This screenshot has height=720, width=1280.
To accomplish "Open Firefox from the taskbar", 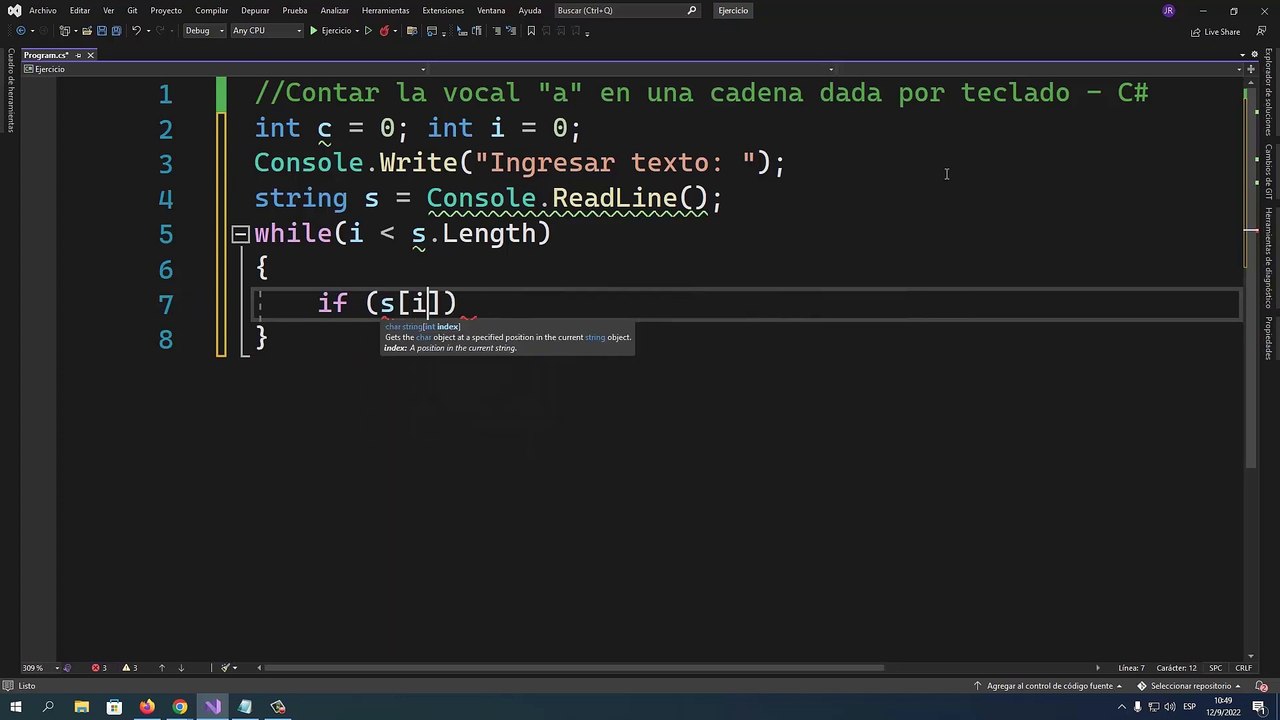I will [147, 707].
